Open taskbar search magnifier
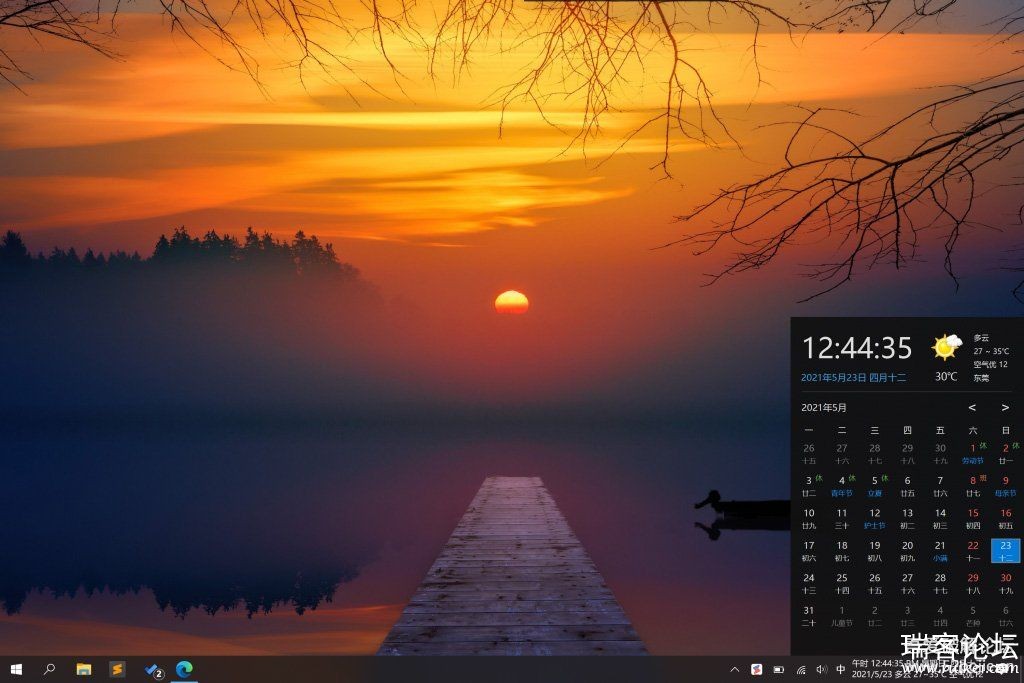Image resolution: width=1024 pixels, height=683 pixels. coord(49,669)
